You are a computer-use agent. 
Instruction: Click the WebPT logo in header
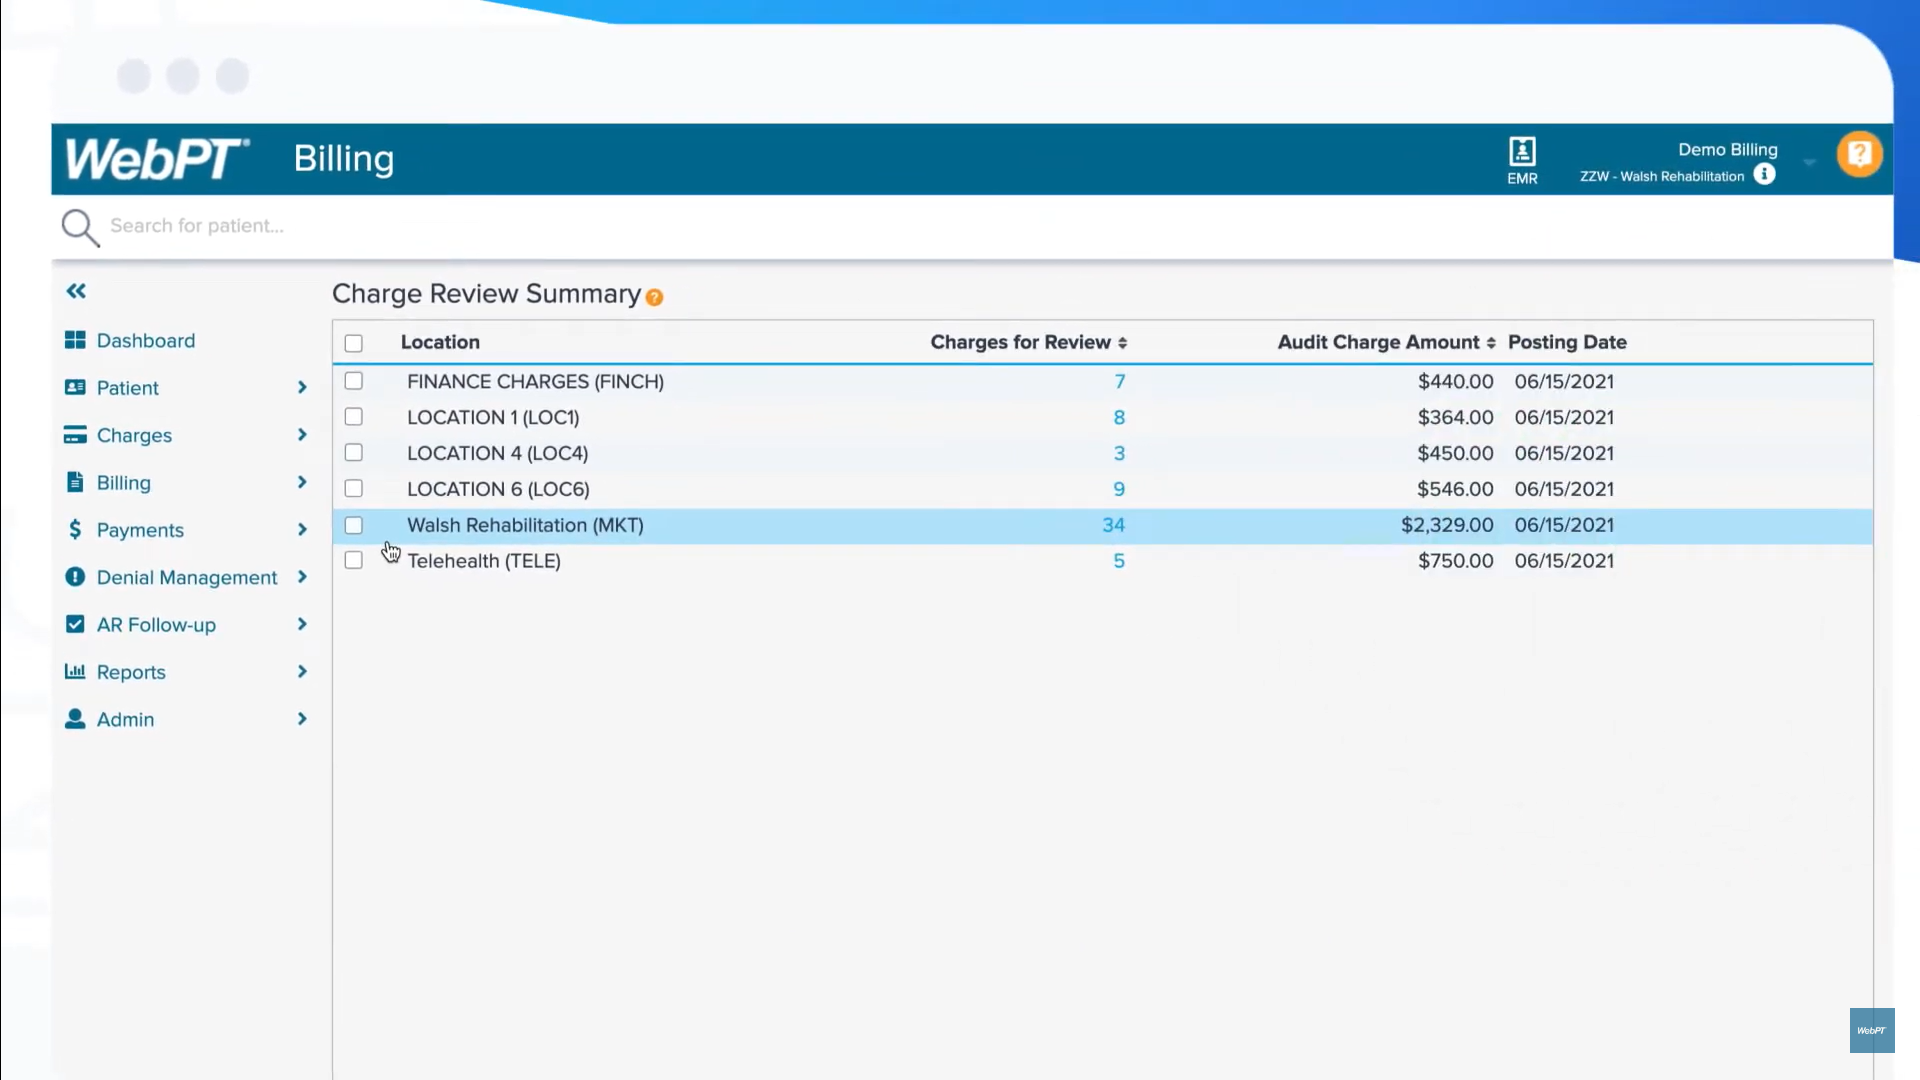(x=157, y=159)
